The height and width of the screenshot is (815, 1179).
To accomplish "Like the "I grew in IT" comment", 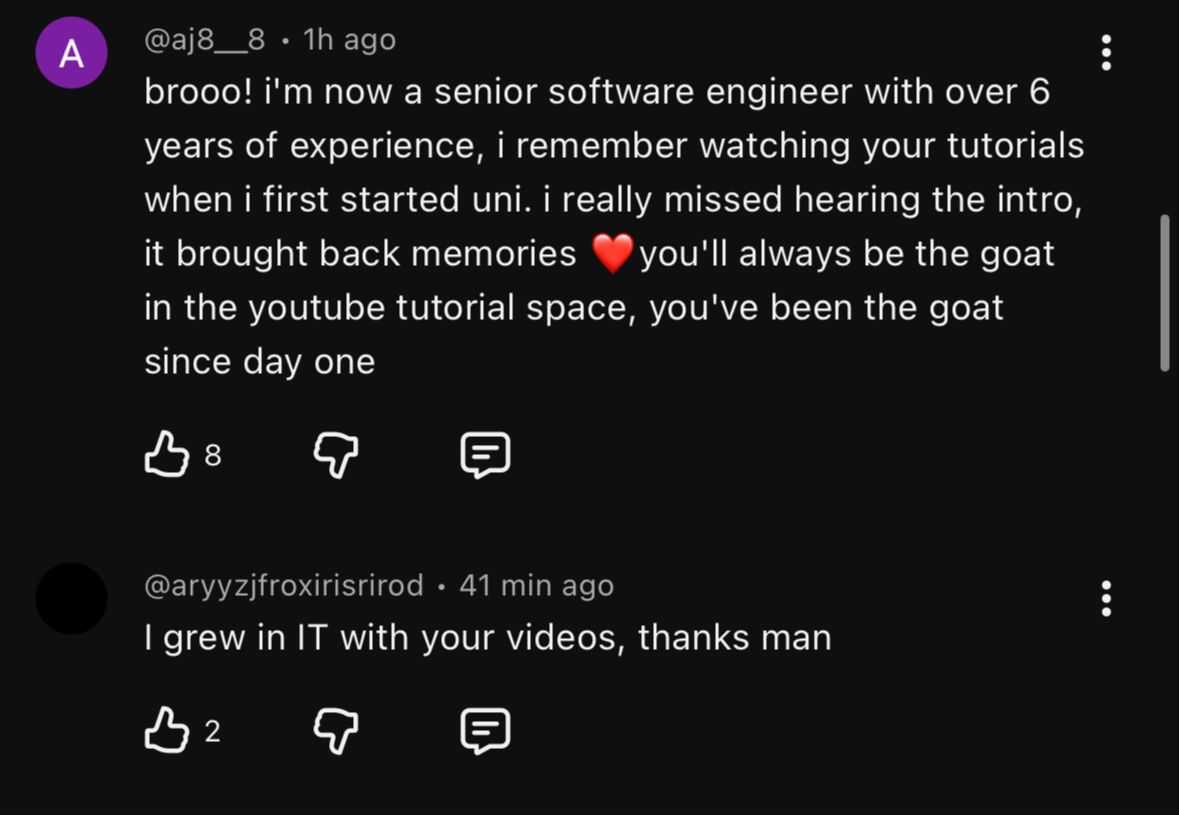I will click(167, 732).
